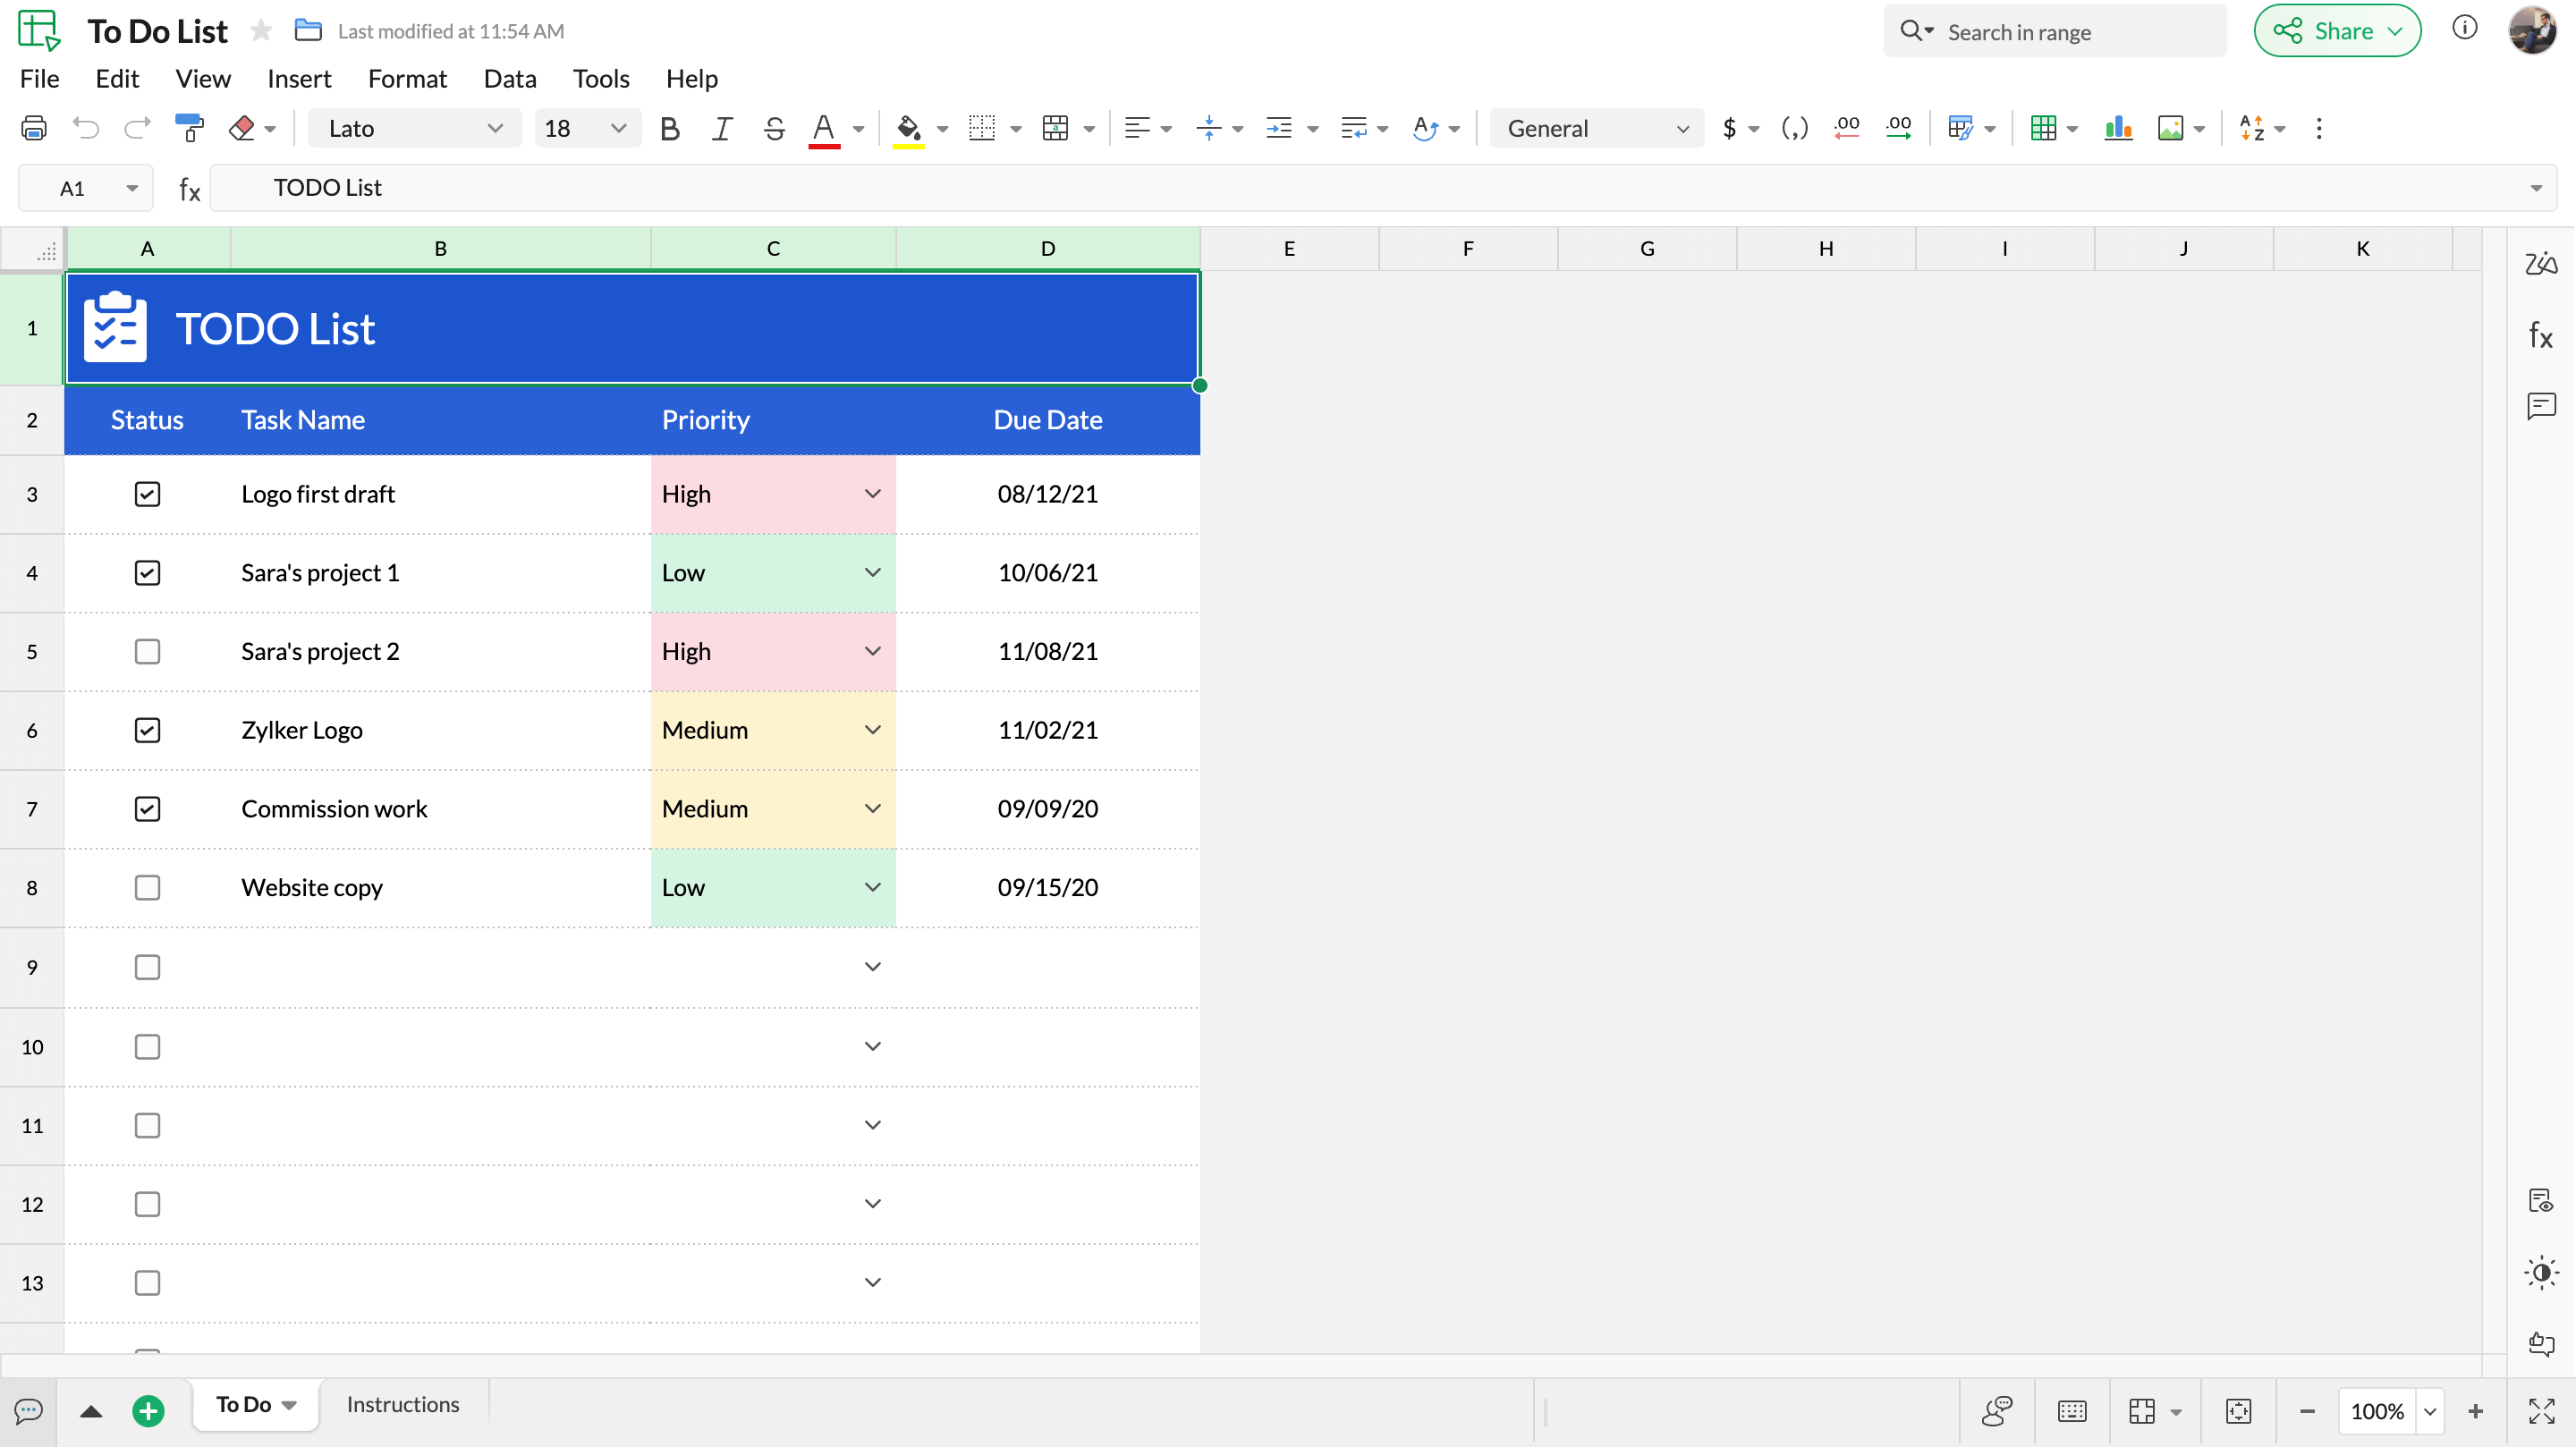2576x1447 pixels.
Task: Uncheck the status box for Logo first draft
Action: click(x=147, y=493)
